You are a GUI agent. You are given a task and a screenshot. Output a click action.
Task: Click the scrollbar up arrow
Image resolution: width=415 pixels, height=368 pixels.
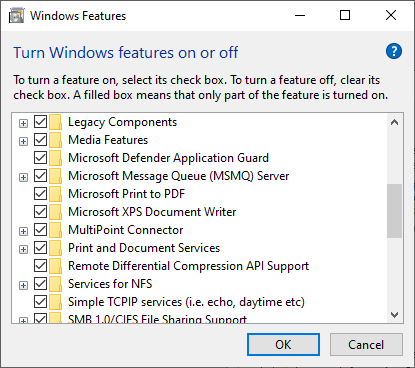click(x=395, y=122)
